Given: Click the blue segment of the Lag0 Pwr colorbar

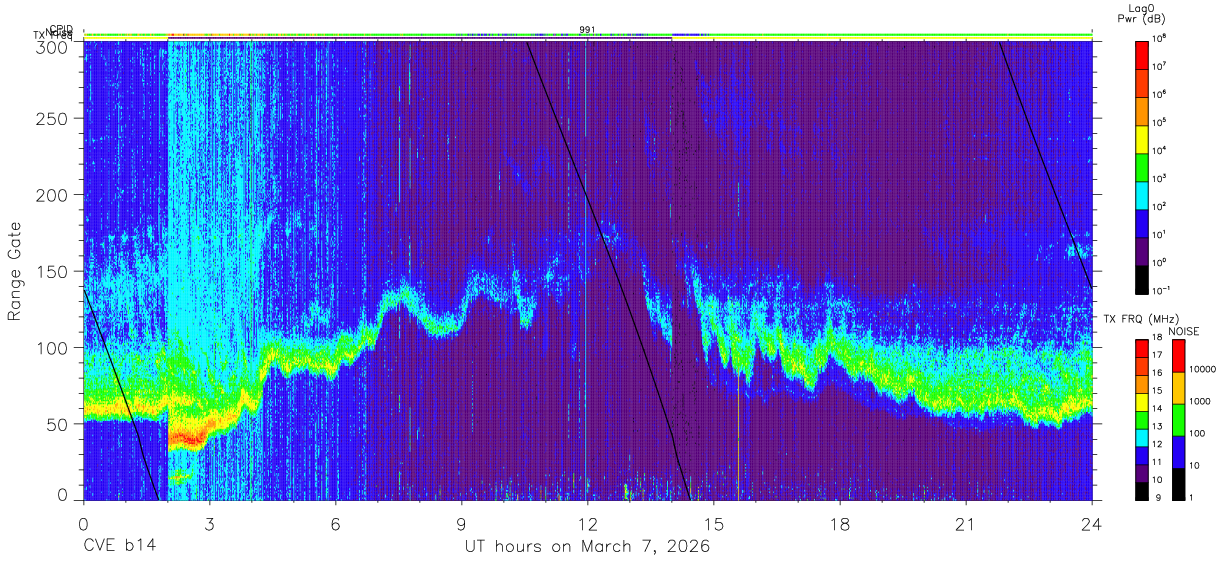Looking at the screenshot, I should [1141, 223].
